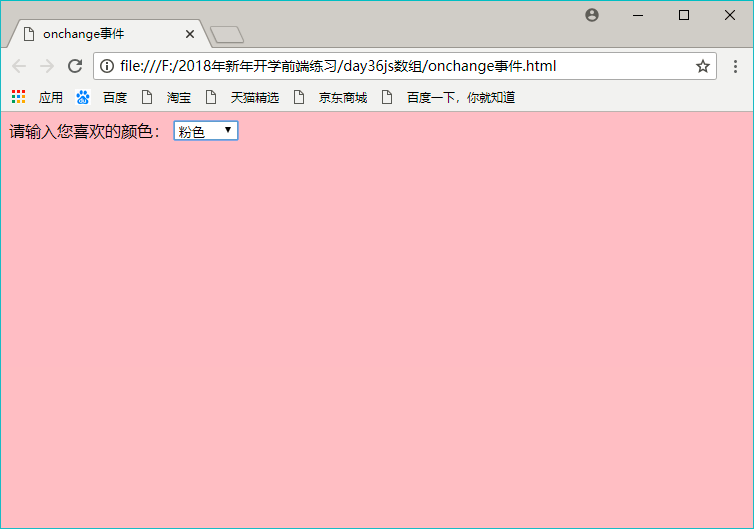Close the onchange事件 tab

(190, 34)
